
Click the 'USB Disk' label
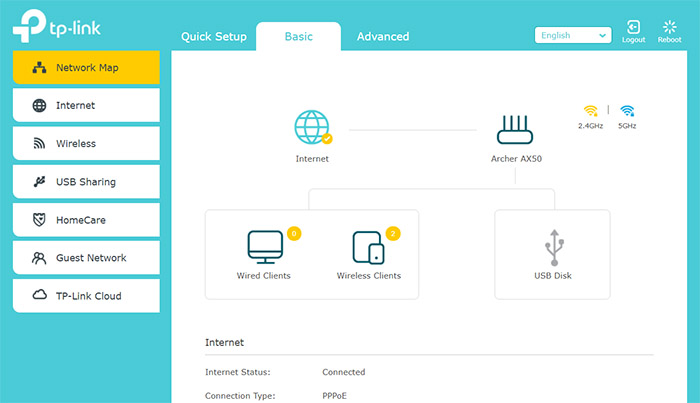click(553, 276)
